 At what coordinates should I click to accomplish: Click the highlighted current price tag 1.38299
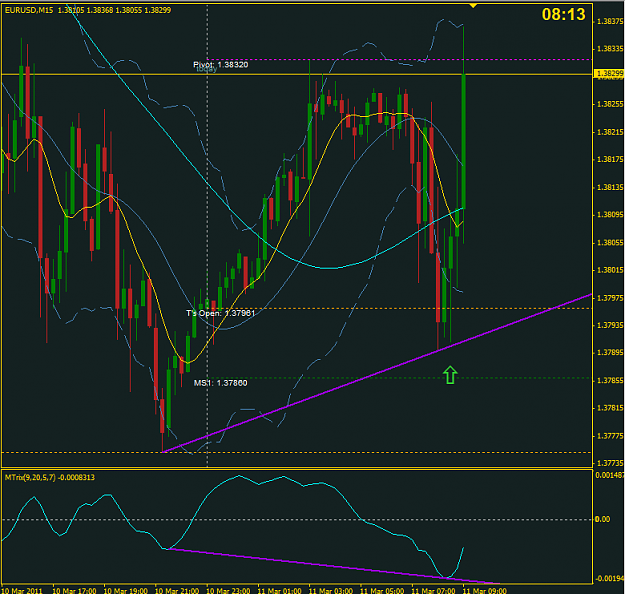click(x=609, y=73)
